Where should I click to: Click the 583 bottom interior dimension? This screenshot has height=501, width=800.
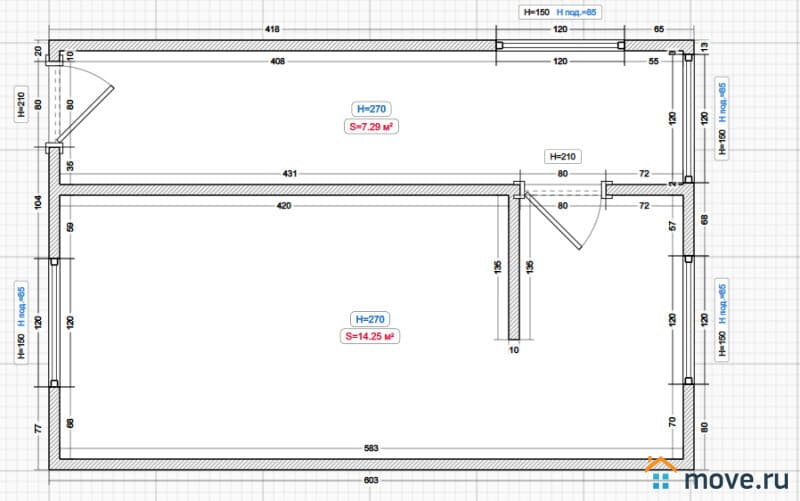[x=370, y=448]
